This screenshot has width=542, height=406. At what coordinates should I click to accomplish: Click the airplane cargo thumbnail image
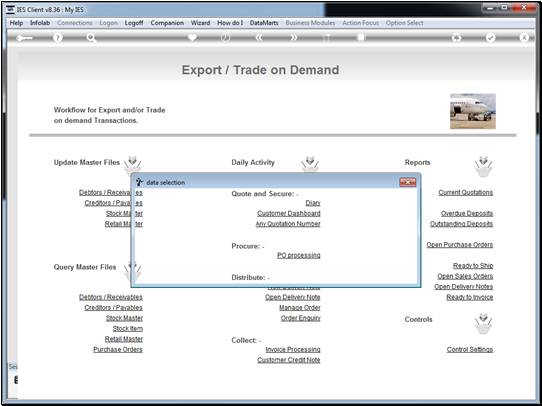pos(473,111)
